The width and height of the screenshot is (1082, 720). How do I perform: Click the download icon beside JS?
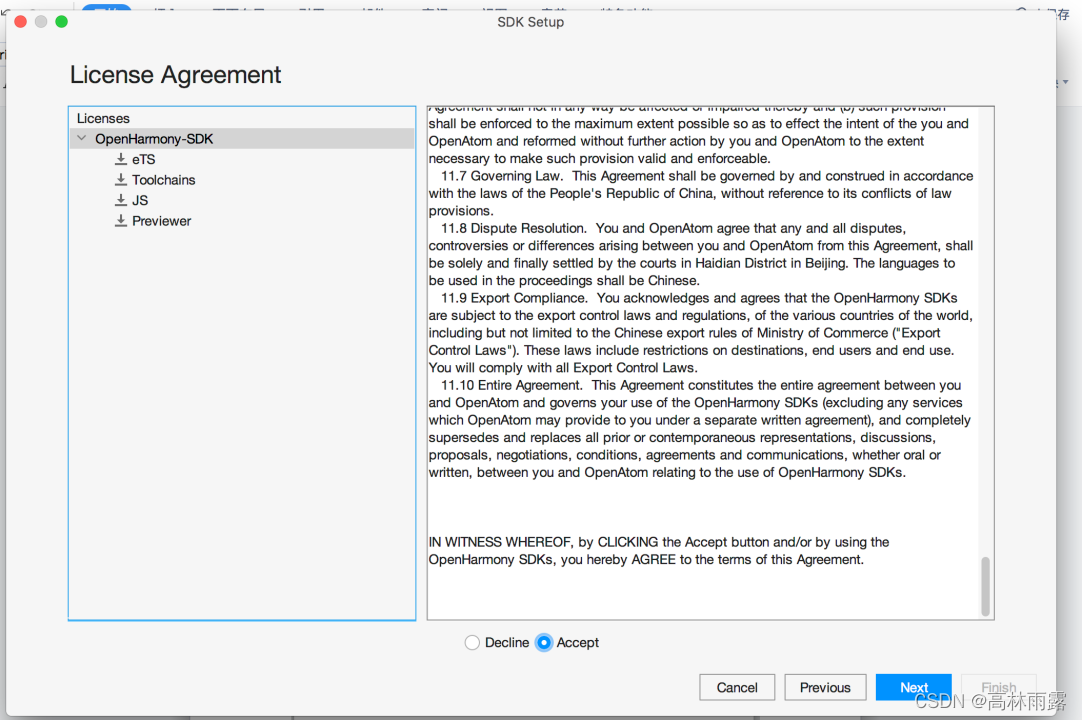pyautogui.click(x=121, y=201)
